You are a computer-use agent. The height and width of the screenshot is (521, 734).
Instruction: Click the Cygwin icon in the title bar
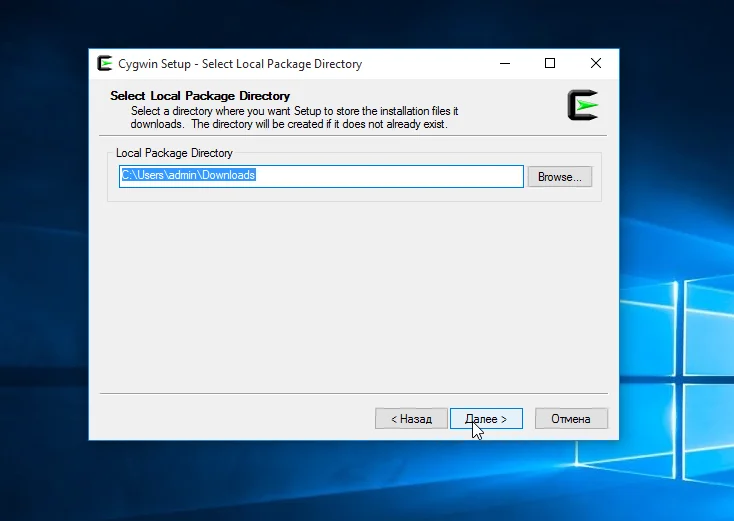coord(105,63)
